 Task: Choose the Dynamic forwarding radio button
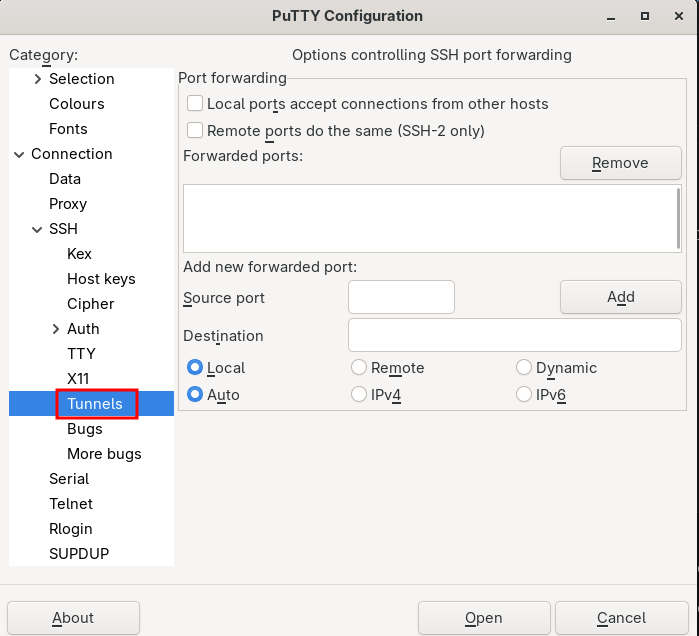pos(524,368)
